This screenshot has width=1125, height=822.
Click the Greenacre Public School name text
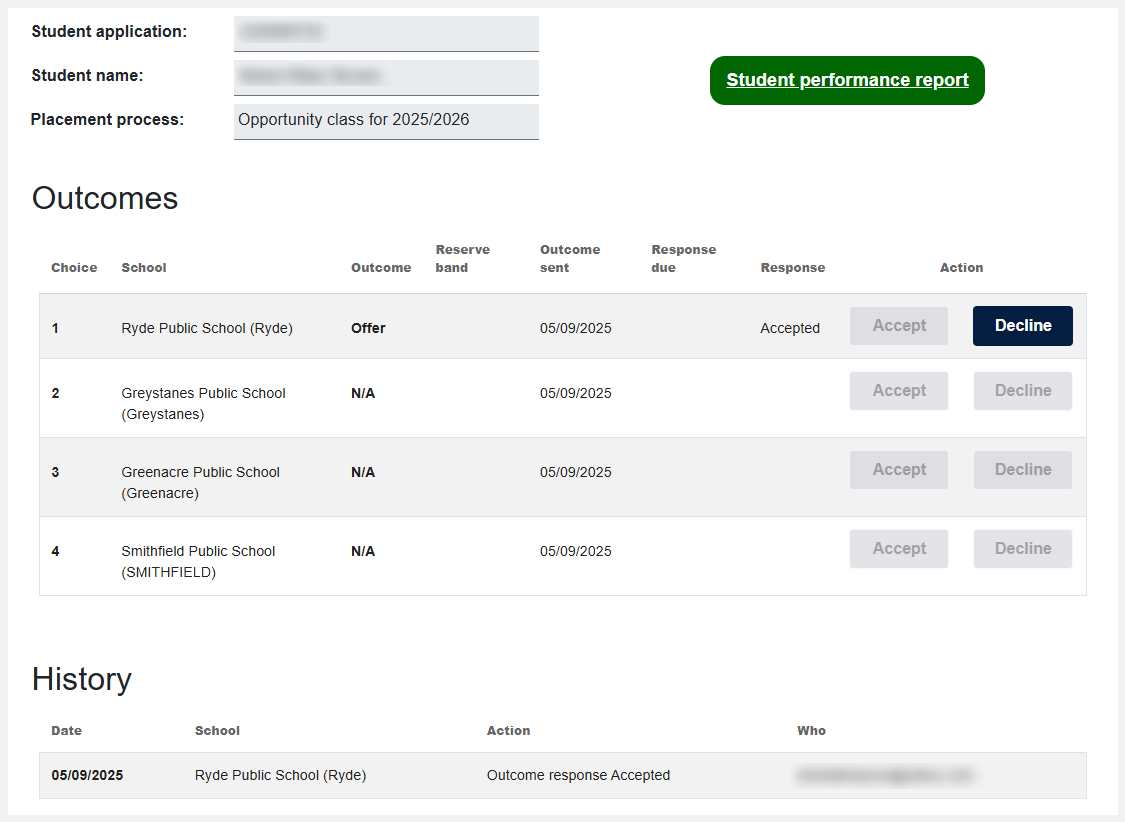coord(200,482)
